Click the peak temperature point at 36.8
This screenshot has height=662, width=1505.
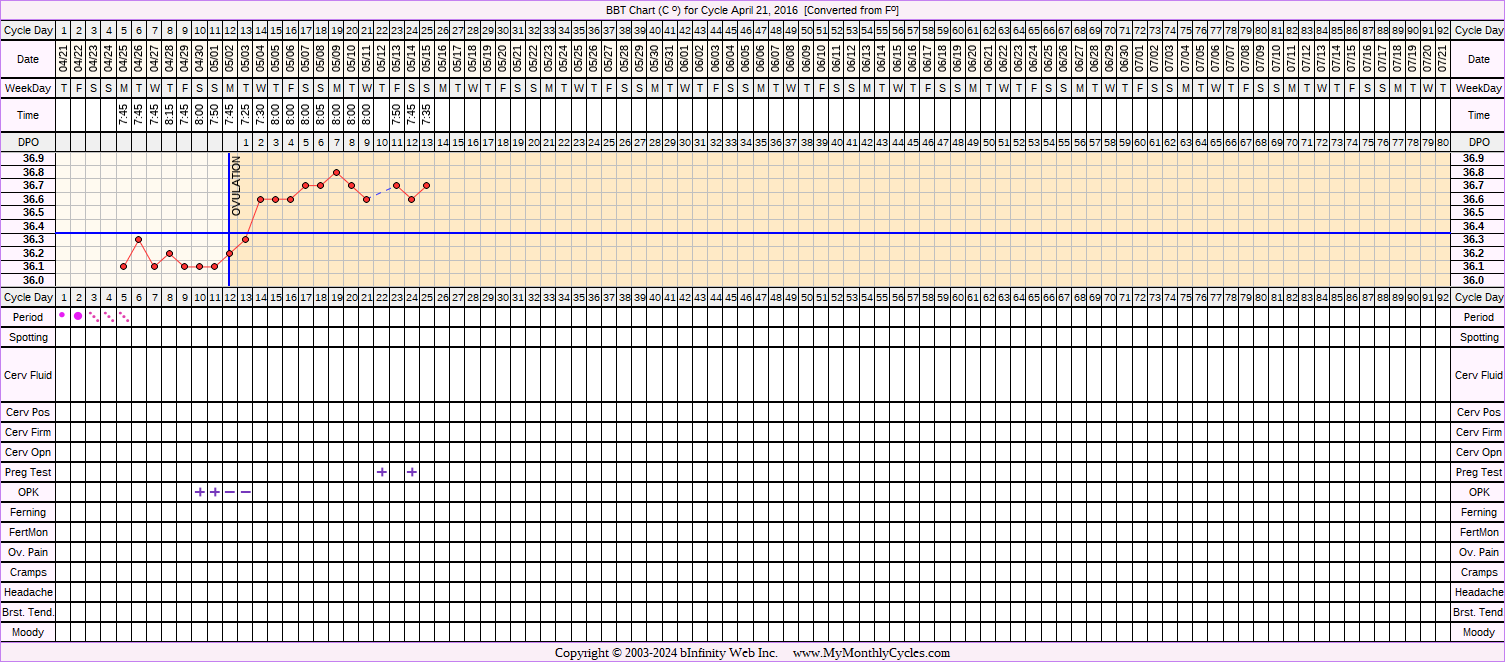coord(336,172)
